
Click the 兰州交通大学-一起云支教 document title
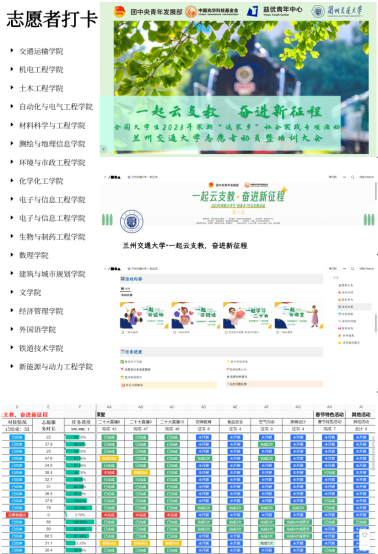[185, 246]
